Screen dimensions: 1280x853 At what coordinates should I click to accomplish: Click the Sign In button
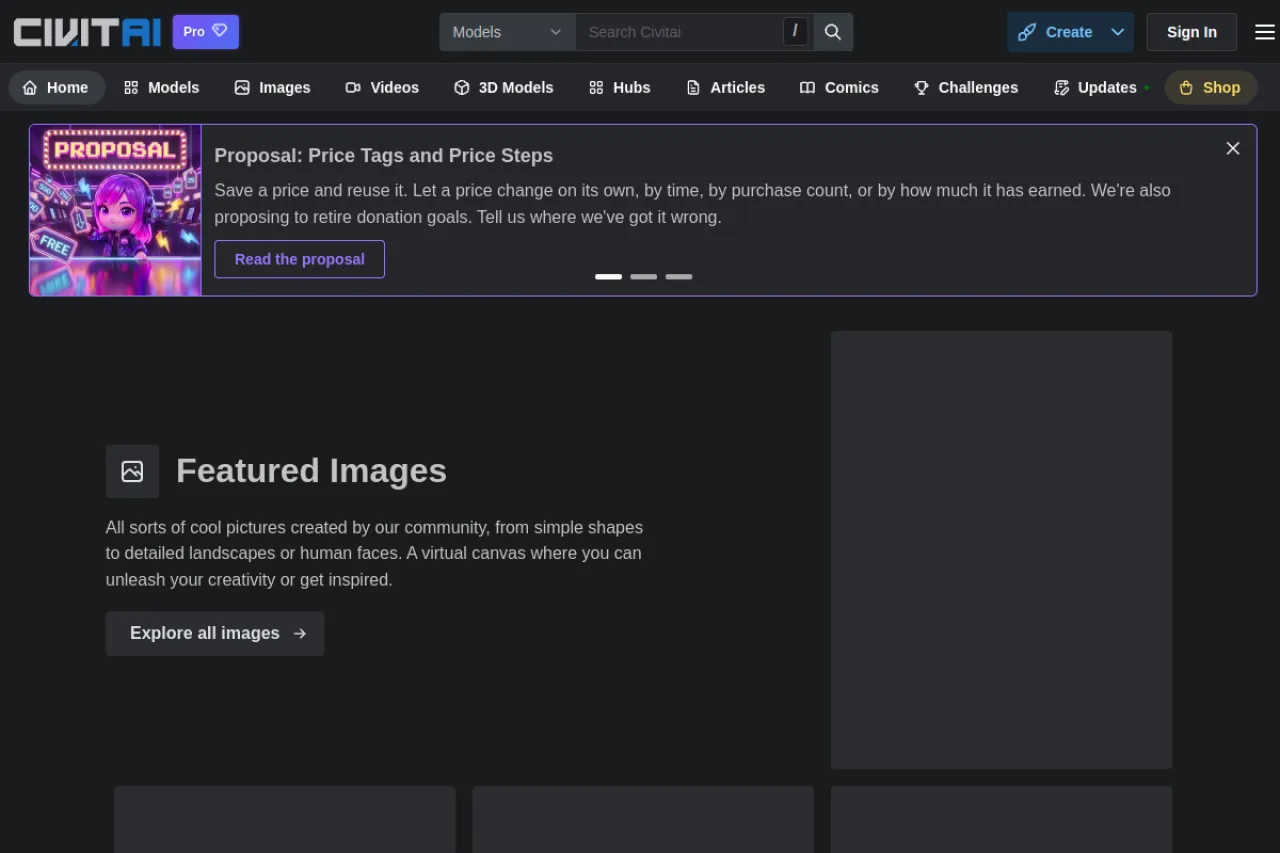1192,32
